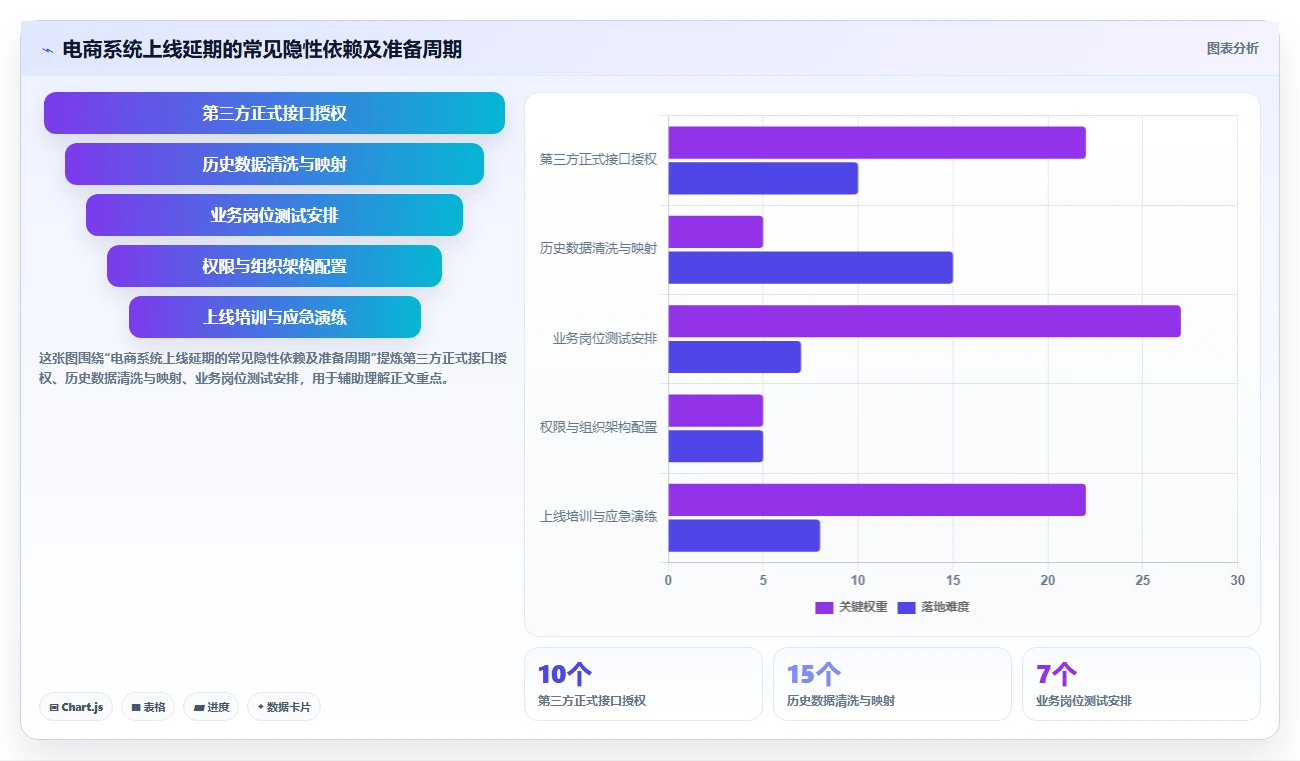Click the x-axis value 15
This screenshot has width=1300, height=761.
(x=953, y=580)
